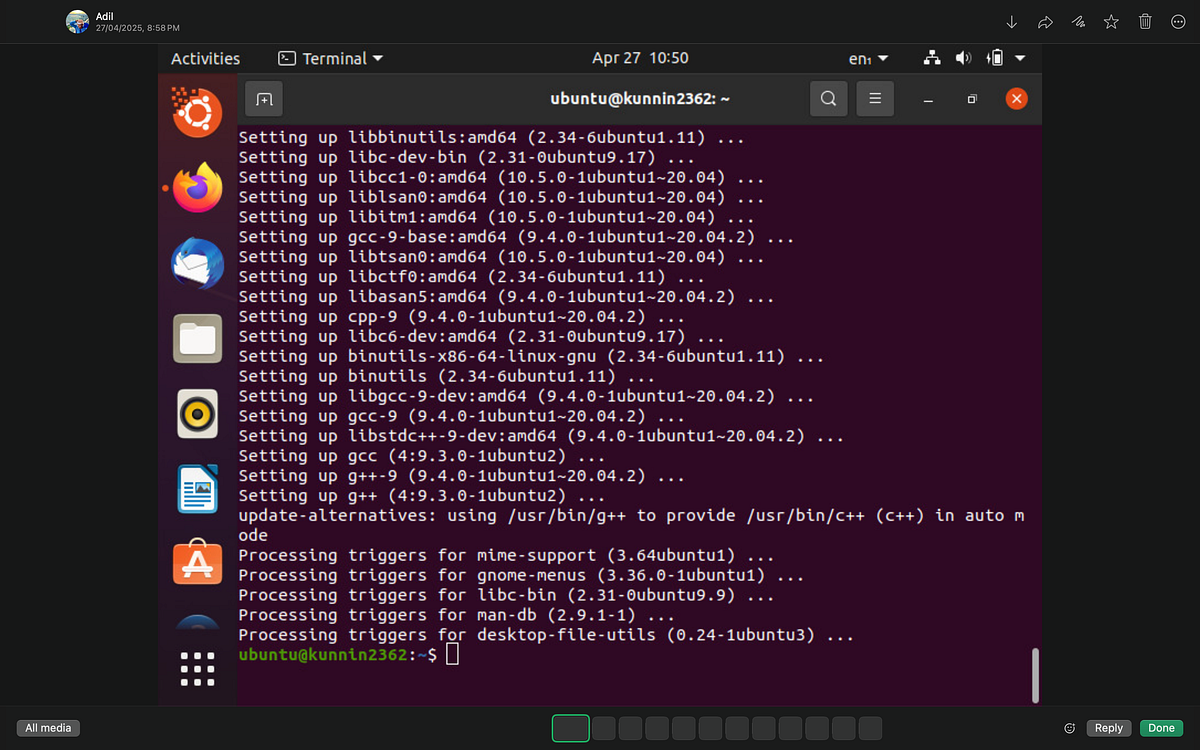Click the Reply button
Image resolution: width=1200 pixels, height=750 pixels.
(1108, 728)
